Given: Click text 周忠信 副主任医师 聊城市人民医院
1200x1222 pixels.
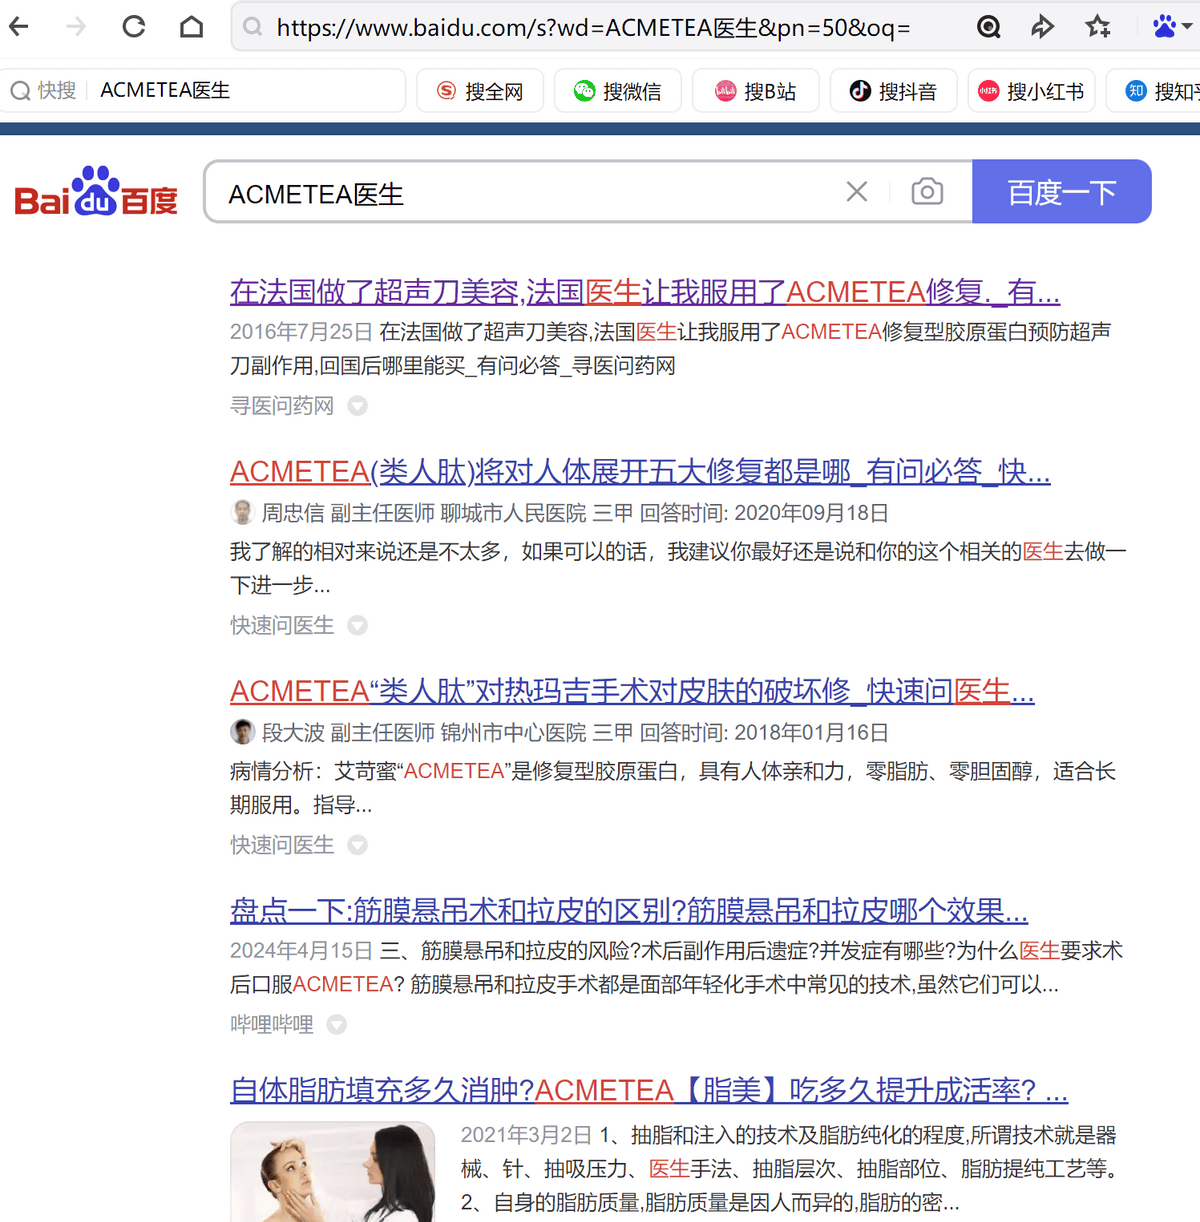Looking at the screenshot, I should point(424,513).
